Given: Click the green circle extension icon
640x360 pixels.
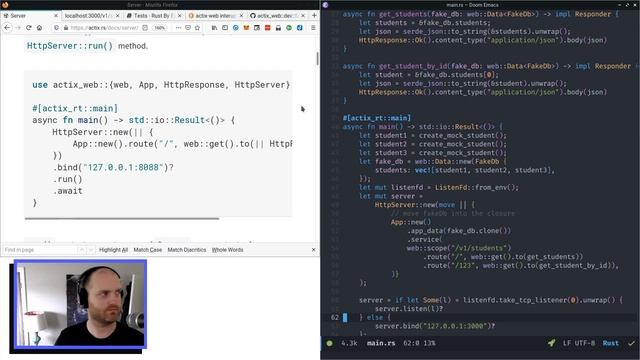Looking at the screenshot, I should point(289,28).
